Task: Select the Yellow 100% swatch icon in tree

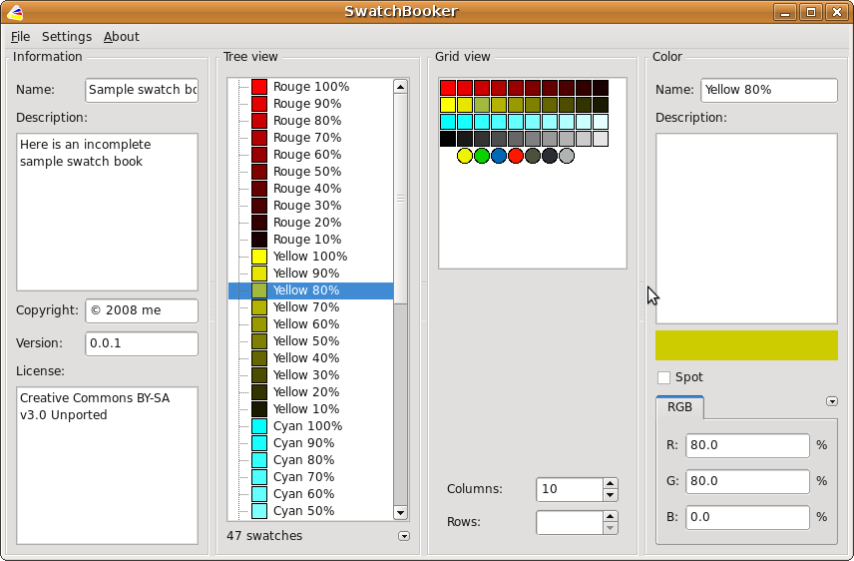Action: (x=259, y=257)
